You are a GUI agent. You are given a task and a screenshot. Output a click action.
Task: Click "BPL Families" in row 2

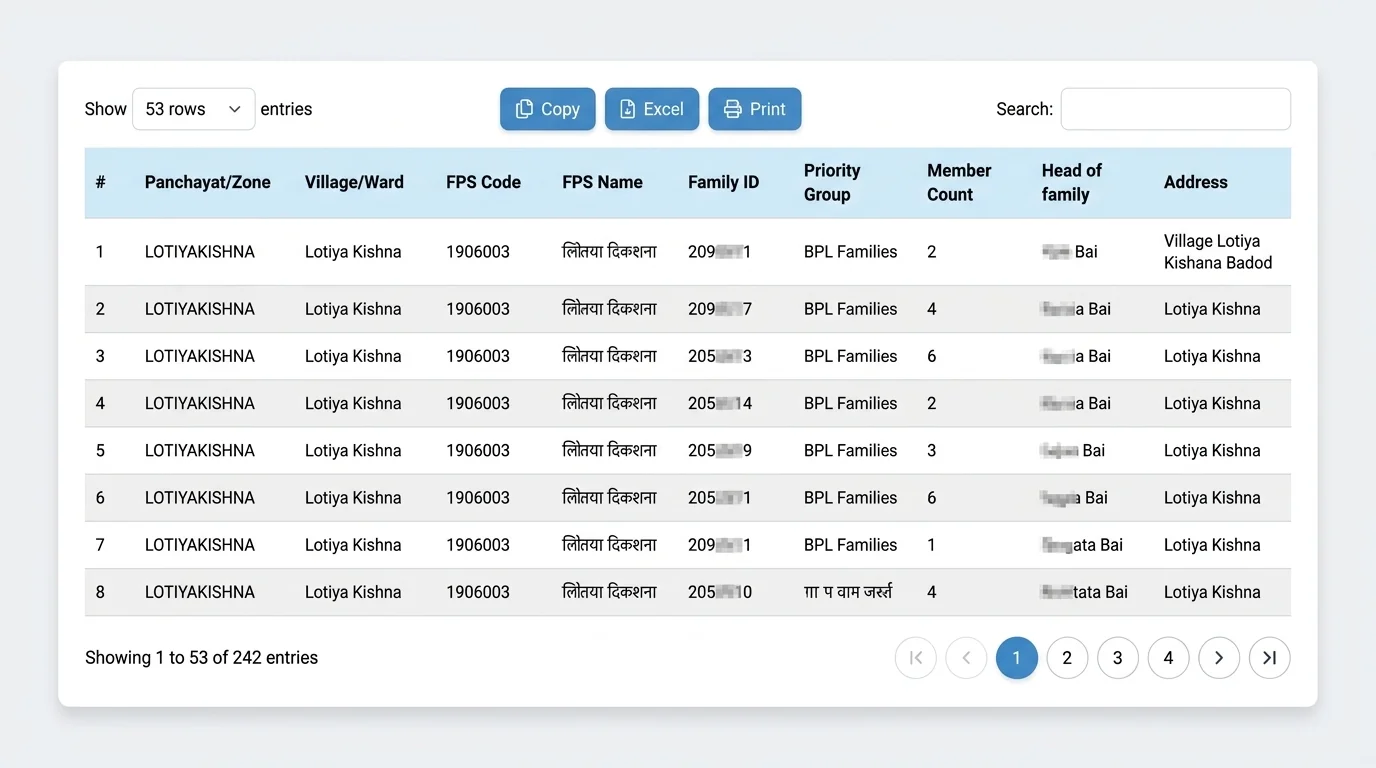coord(850,310)
